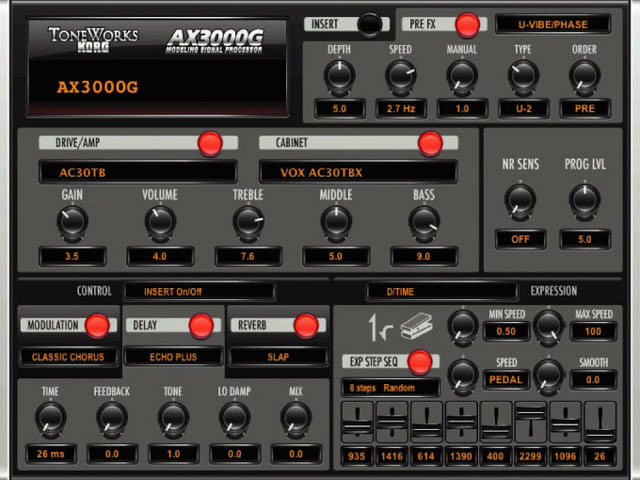Turn off the DRIVE/AMP switch

tap(210, 143)
